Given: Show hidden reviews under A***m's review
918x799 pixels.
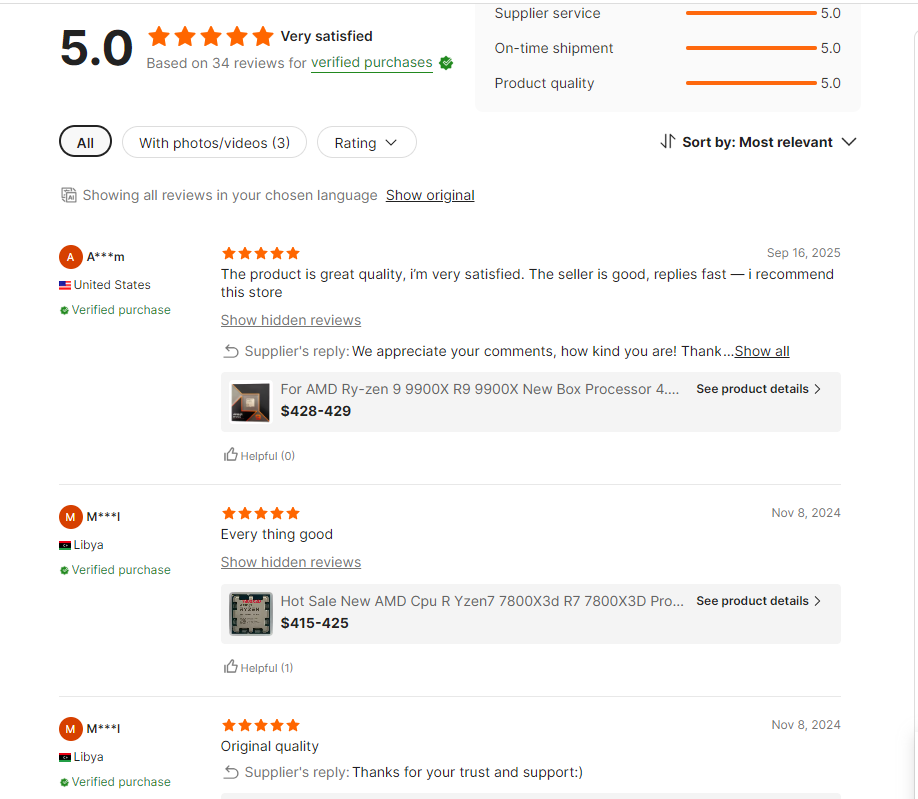Looking at the screenshot, I should click(291, 320).
